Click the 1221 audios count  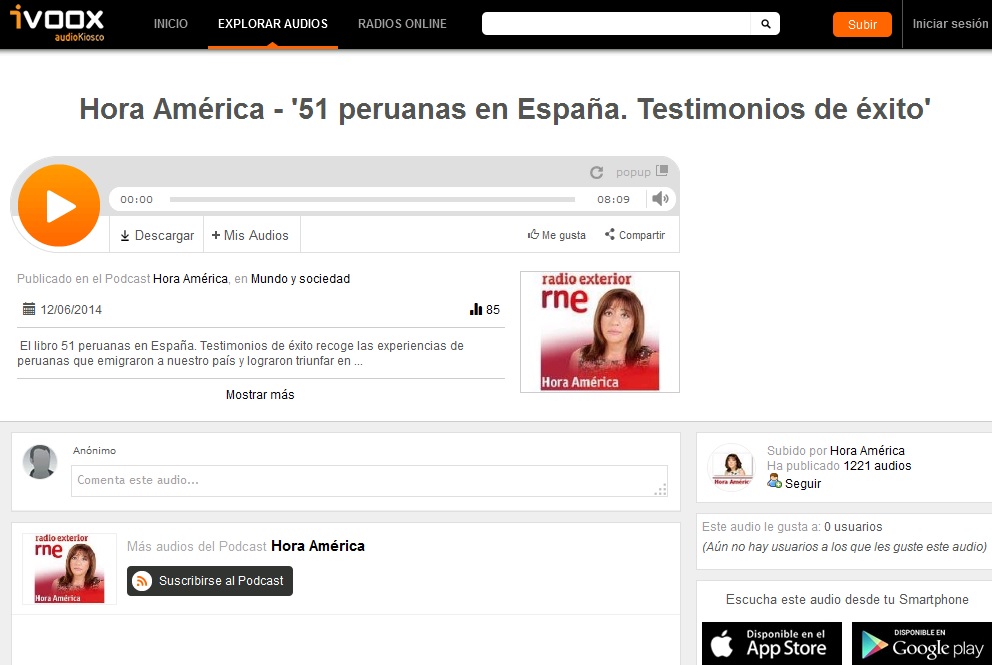877,466
